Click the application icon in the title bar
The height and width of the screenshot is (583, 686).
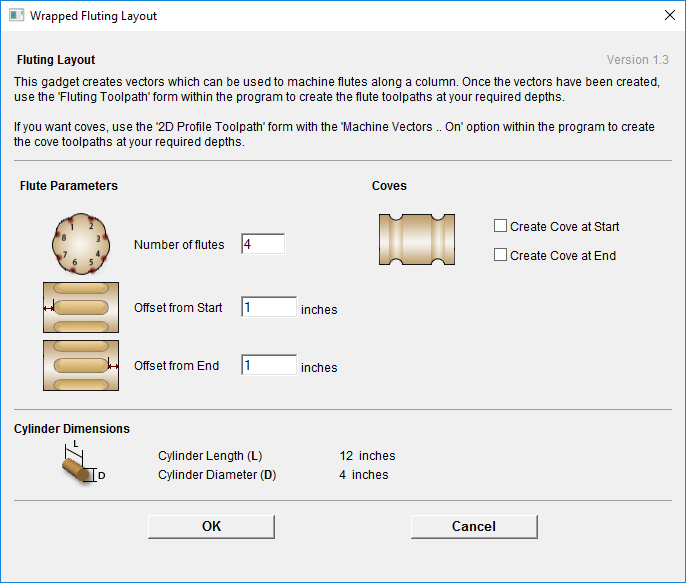tap(17, 16)
